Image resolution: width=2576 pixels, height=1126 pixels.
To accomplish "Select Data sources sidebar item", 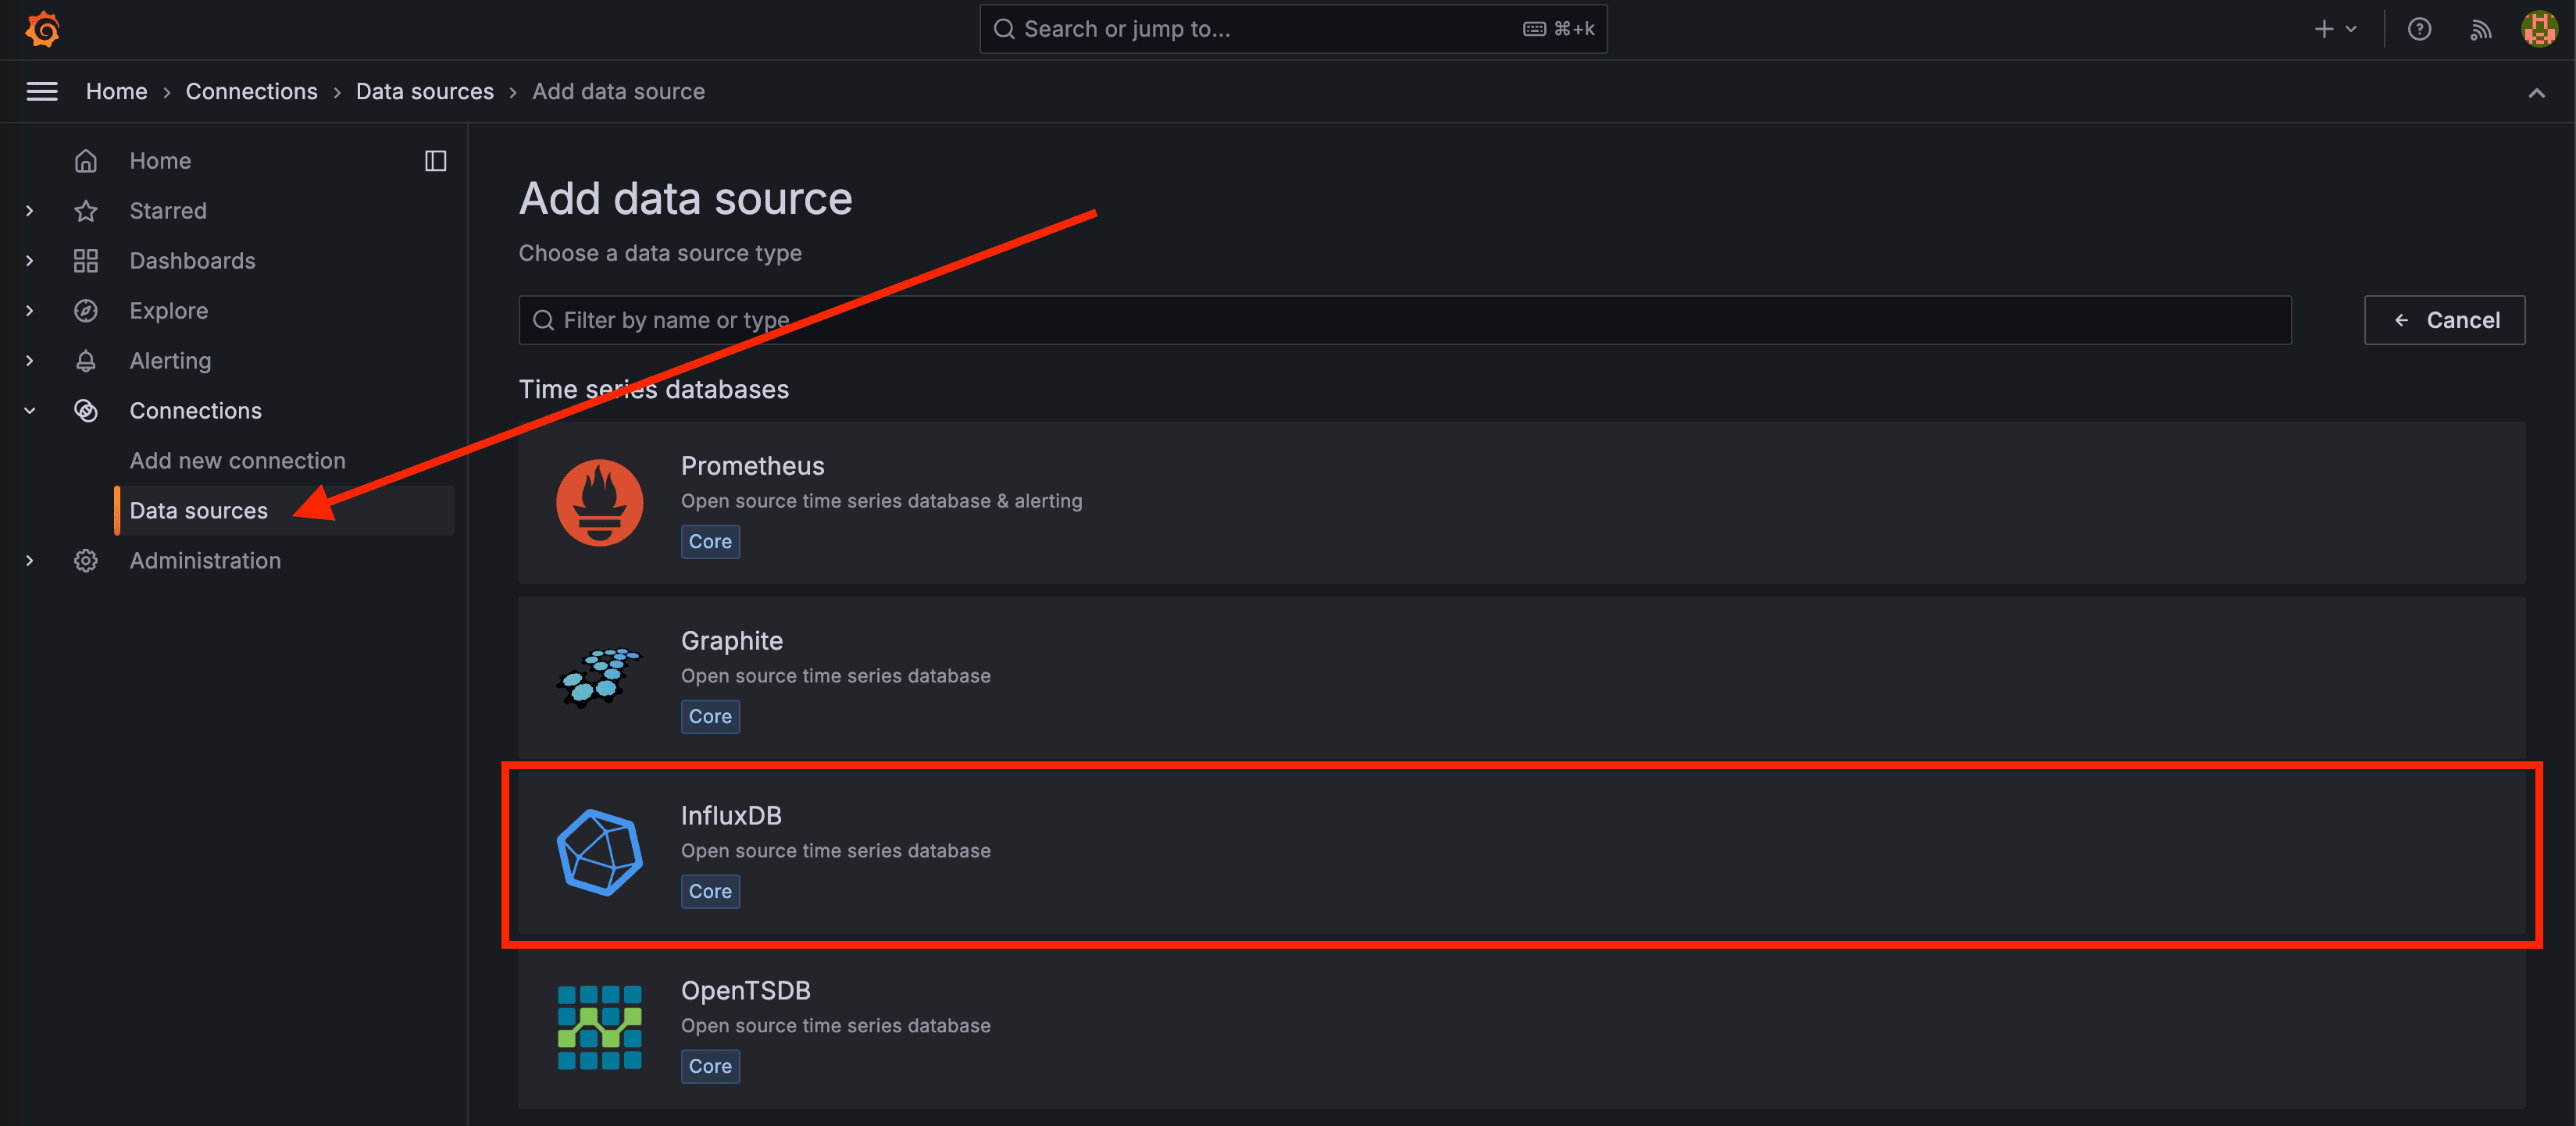I will (x=284, y=511).
